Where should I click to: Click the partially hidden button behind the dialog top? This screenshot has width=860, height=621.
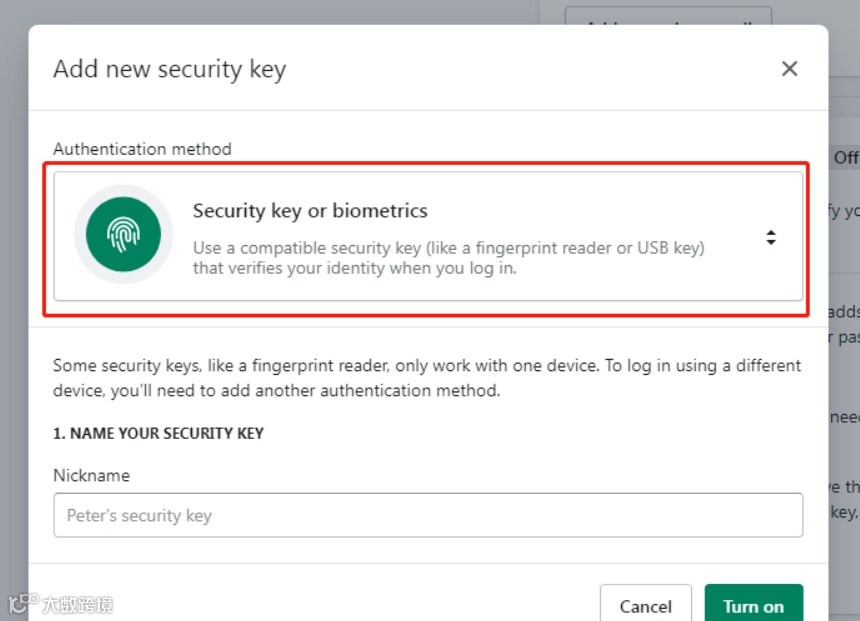pos(667,15)
